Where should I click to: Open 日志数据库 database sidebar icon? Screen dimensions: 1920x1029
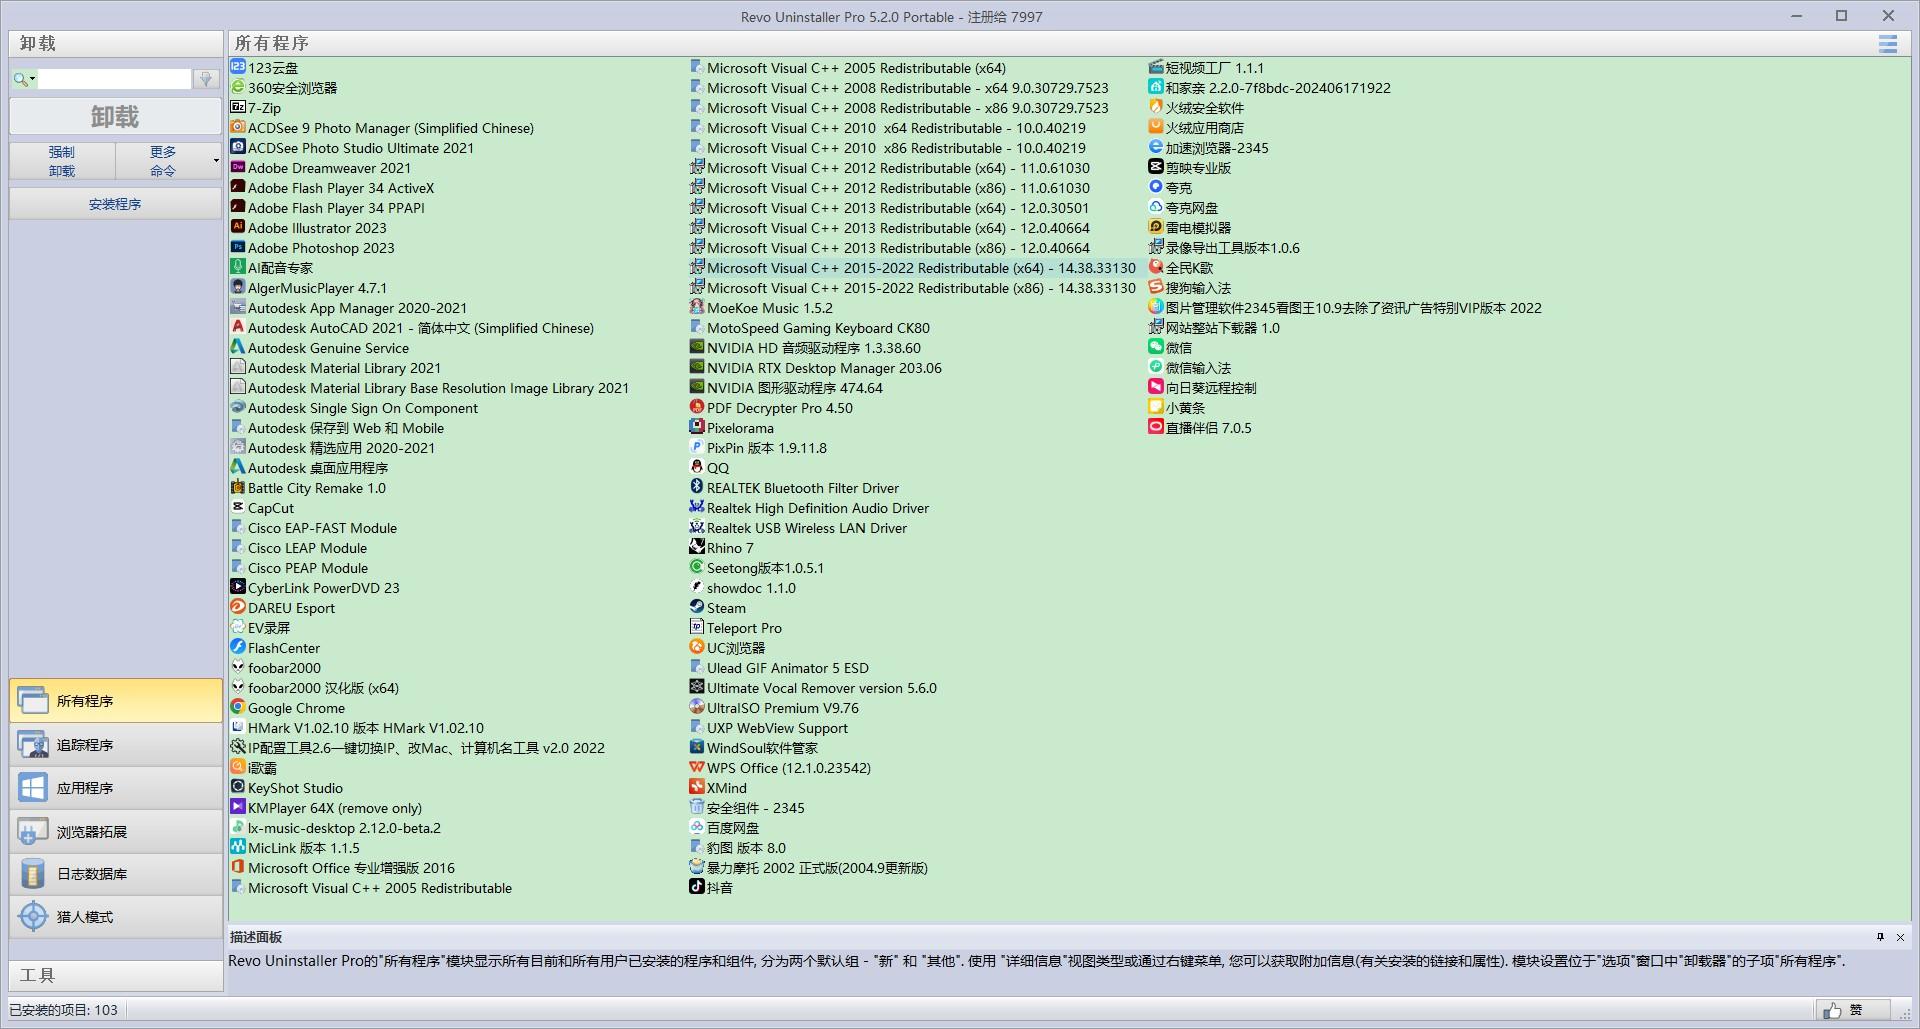32,873
